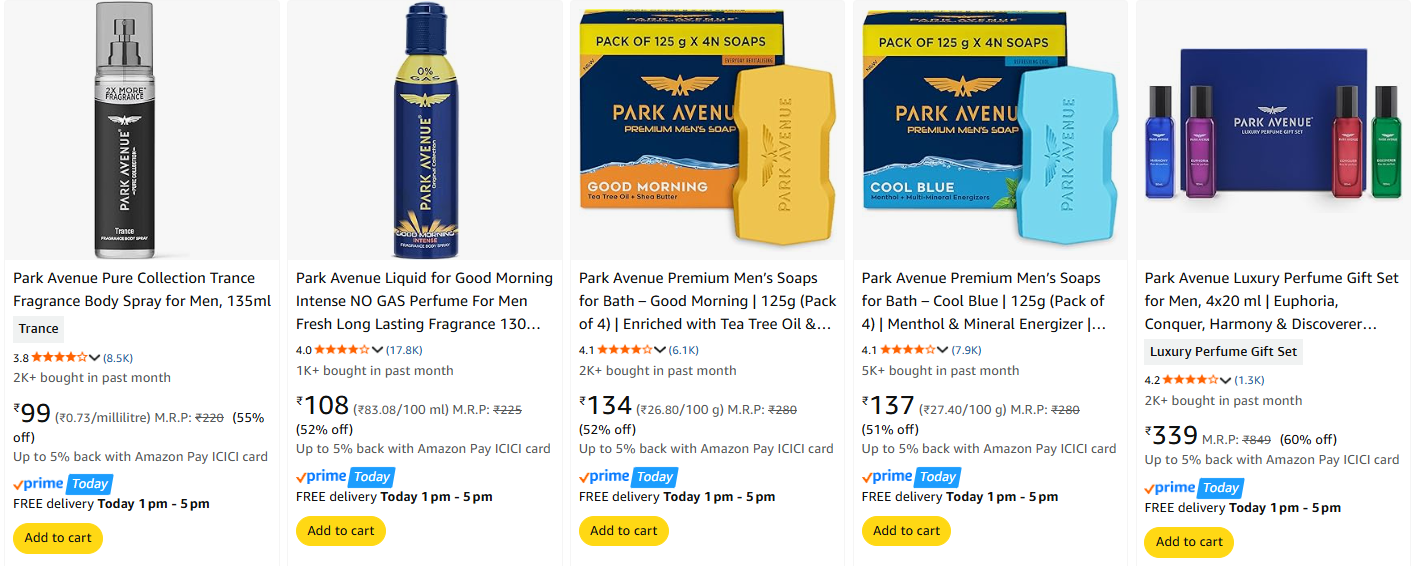
Task: Open star rating dropdown for Trance body spray
Action: click(x=95, y=358)
